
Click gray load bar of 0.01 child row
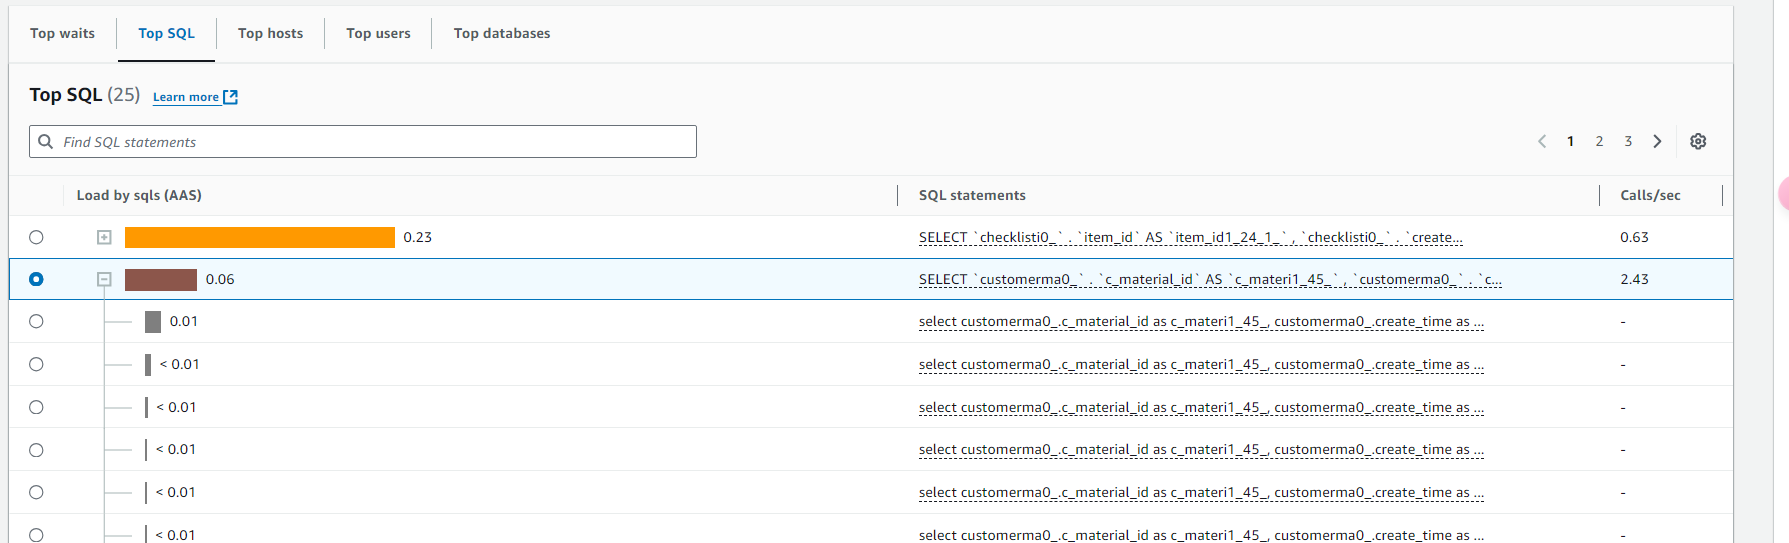click(153, 321)
